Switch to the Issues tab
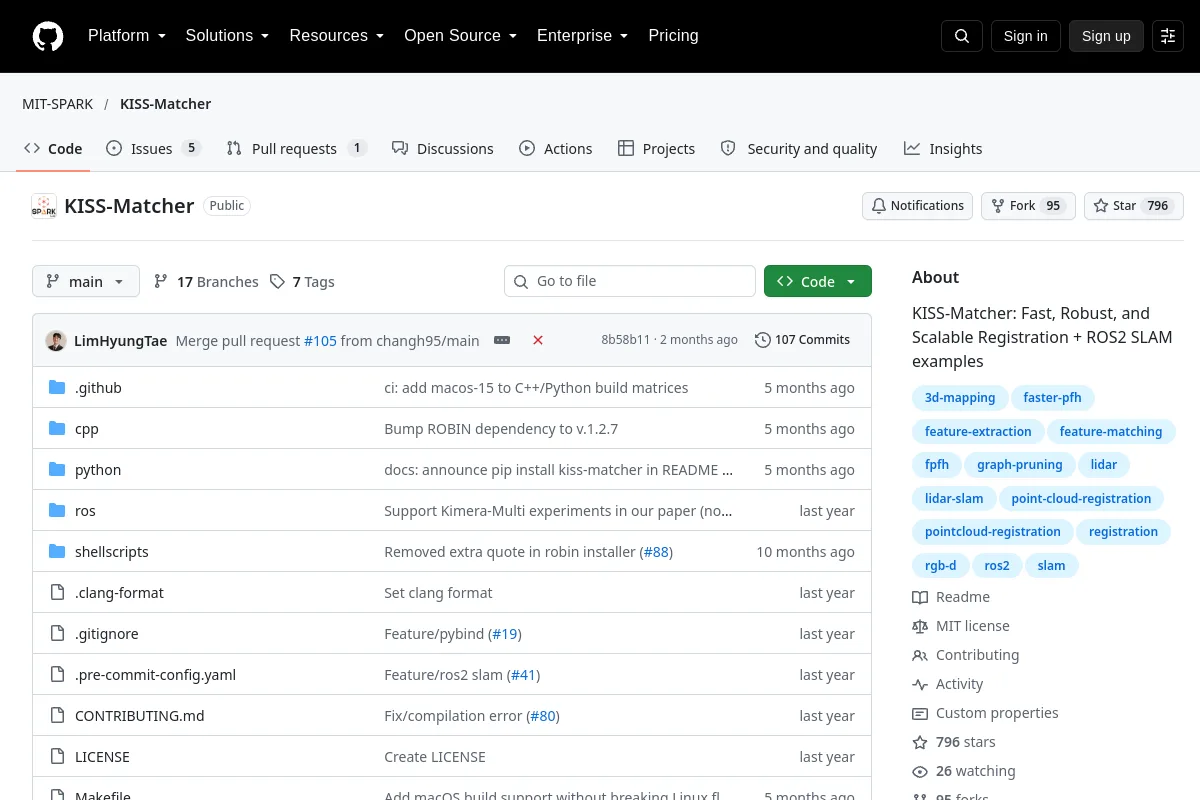Screen dimensions: 1200x800 tap(154, 148)
